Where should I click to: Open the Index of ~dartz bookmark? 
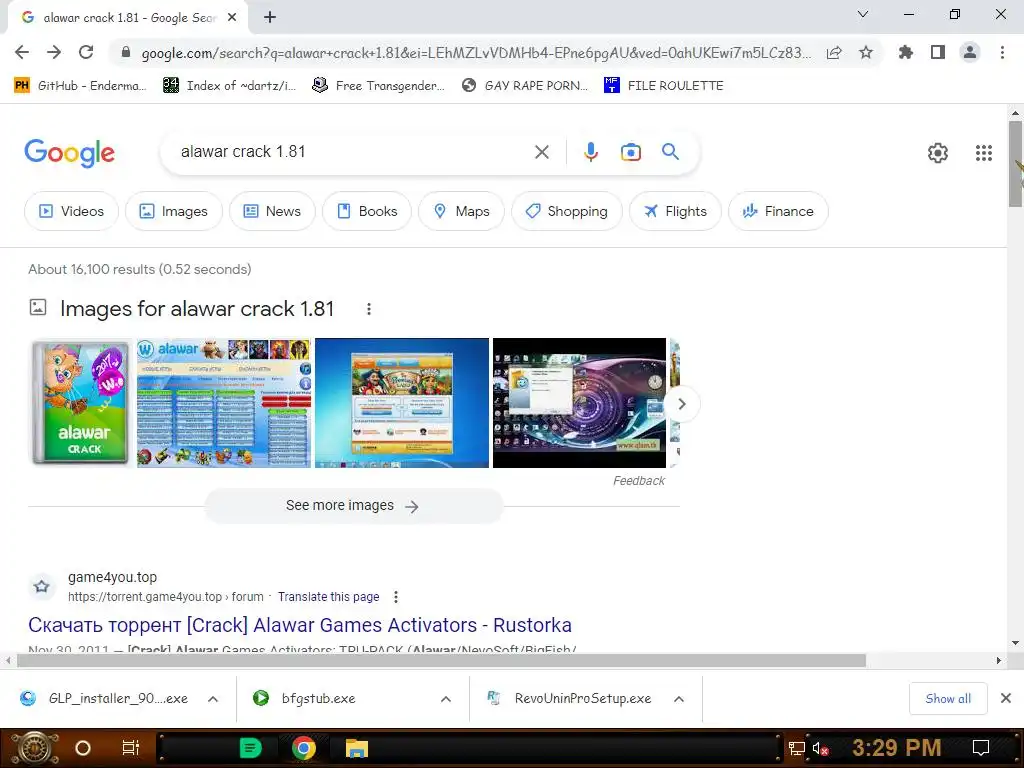tap(229, 86)
